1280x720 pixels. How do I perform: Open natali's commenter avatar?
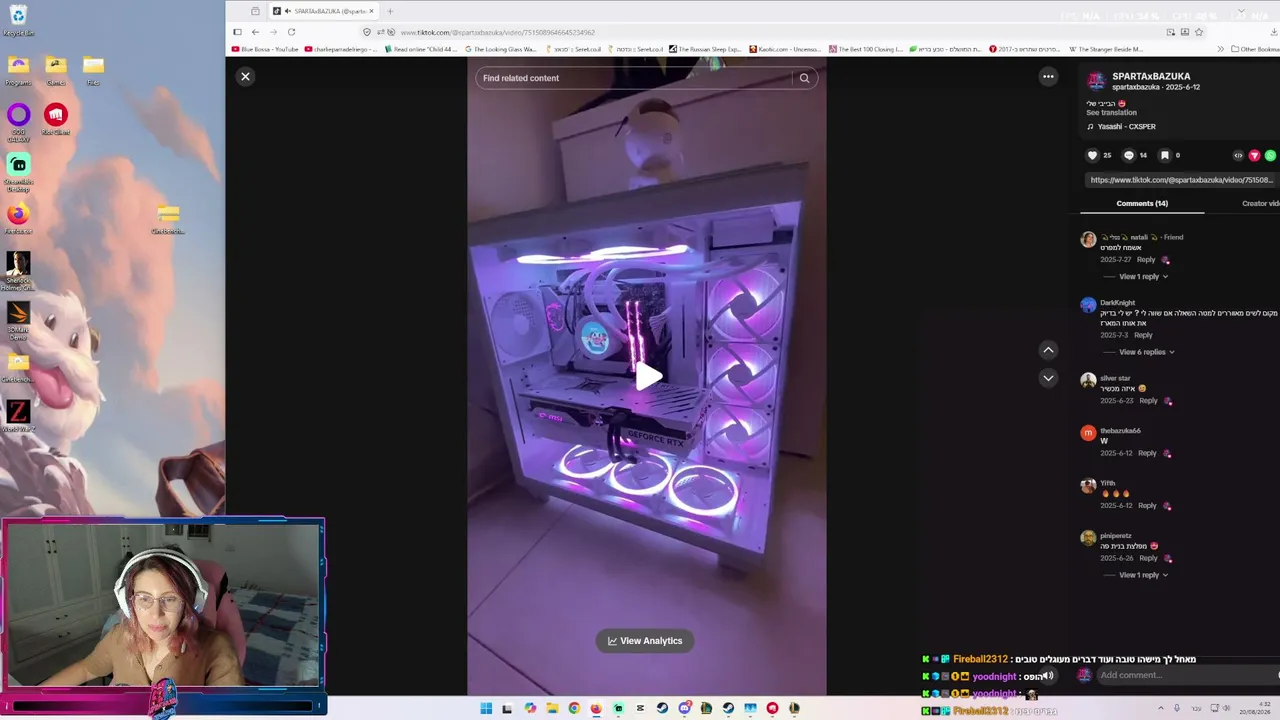click(1088, 239)
